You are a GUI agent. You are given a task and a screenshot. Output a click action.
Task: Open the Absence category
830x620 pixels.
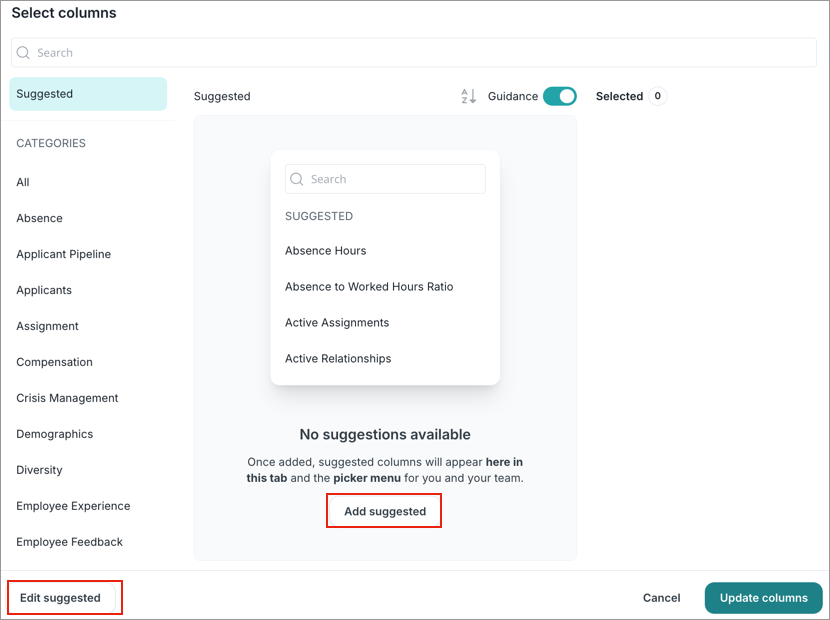point(39,218)
